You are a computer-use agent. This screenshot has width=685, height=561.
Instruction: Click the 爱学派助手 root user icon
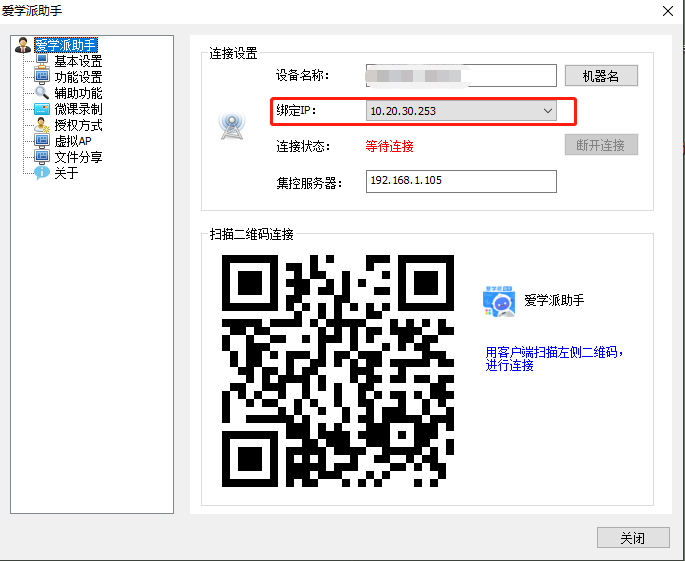(x=22, y=45)
